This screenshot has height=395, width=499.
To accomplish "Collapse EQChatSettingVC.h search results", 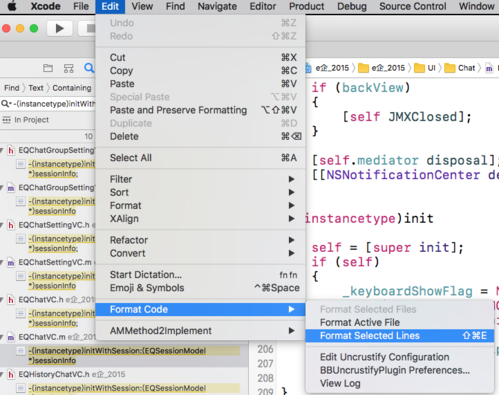I will 2,225.
